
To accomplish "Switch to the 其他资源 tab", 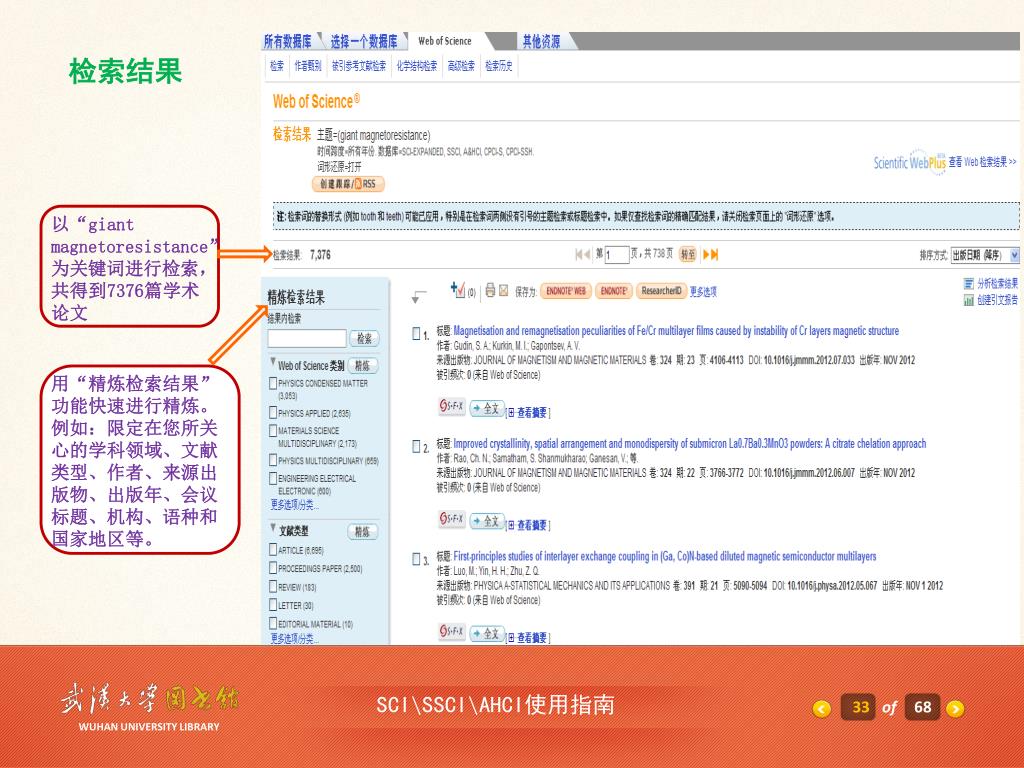I will [x=541, y=41].
